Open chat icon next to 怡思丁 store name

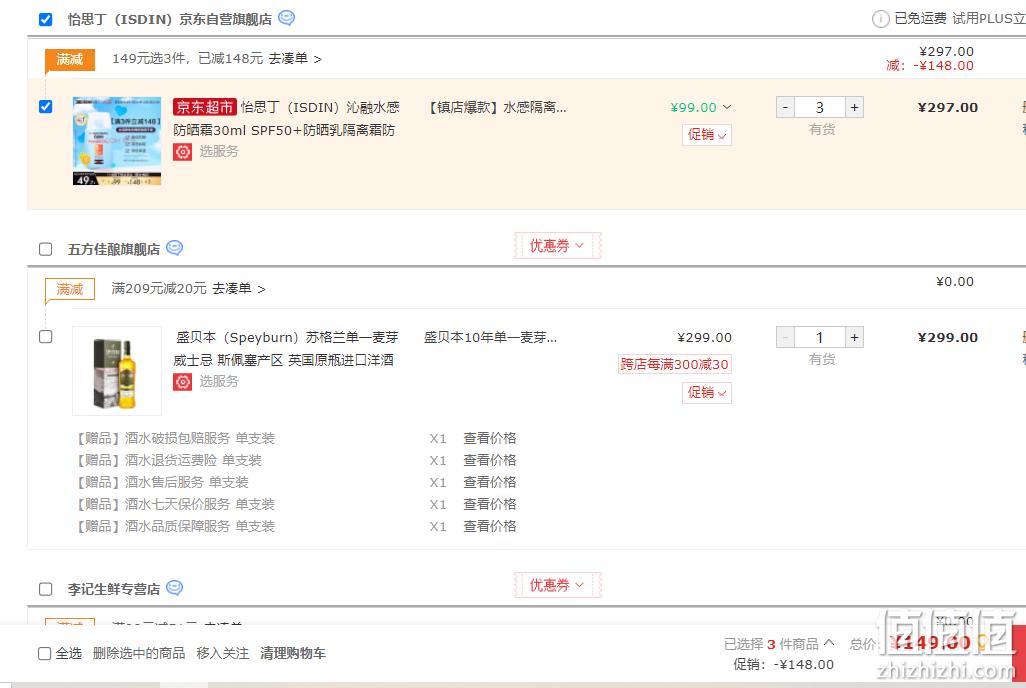pyautogui.click(x=286, y=18)
